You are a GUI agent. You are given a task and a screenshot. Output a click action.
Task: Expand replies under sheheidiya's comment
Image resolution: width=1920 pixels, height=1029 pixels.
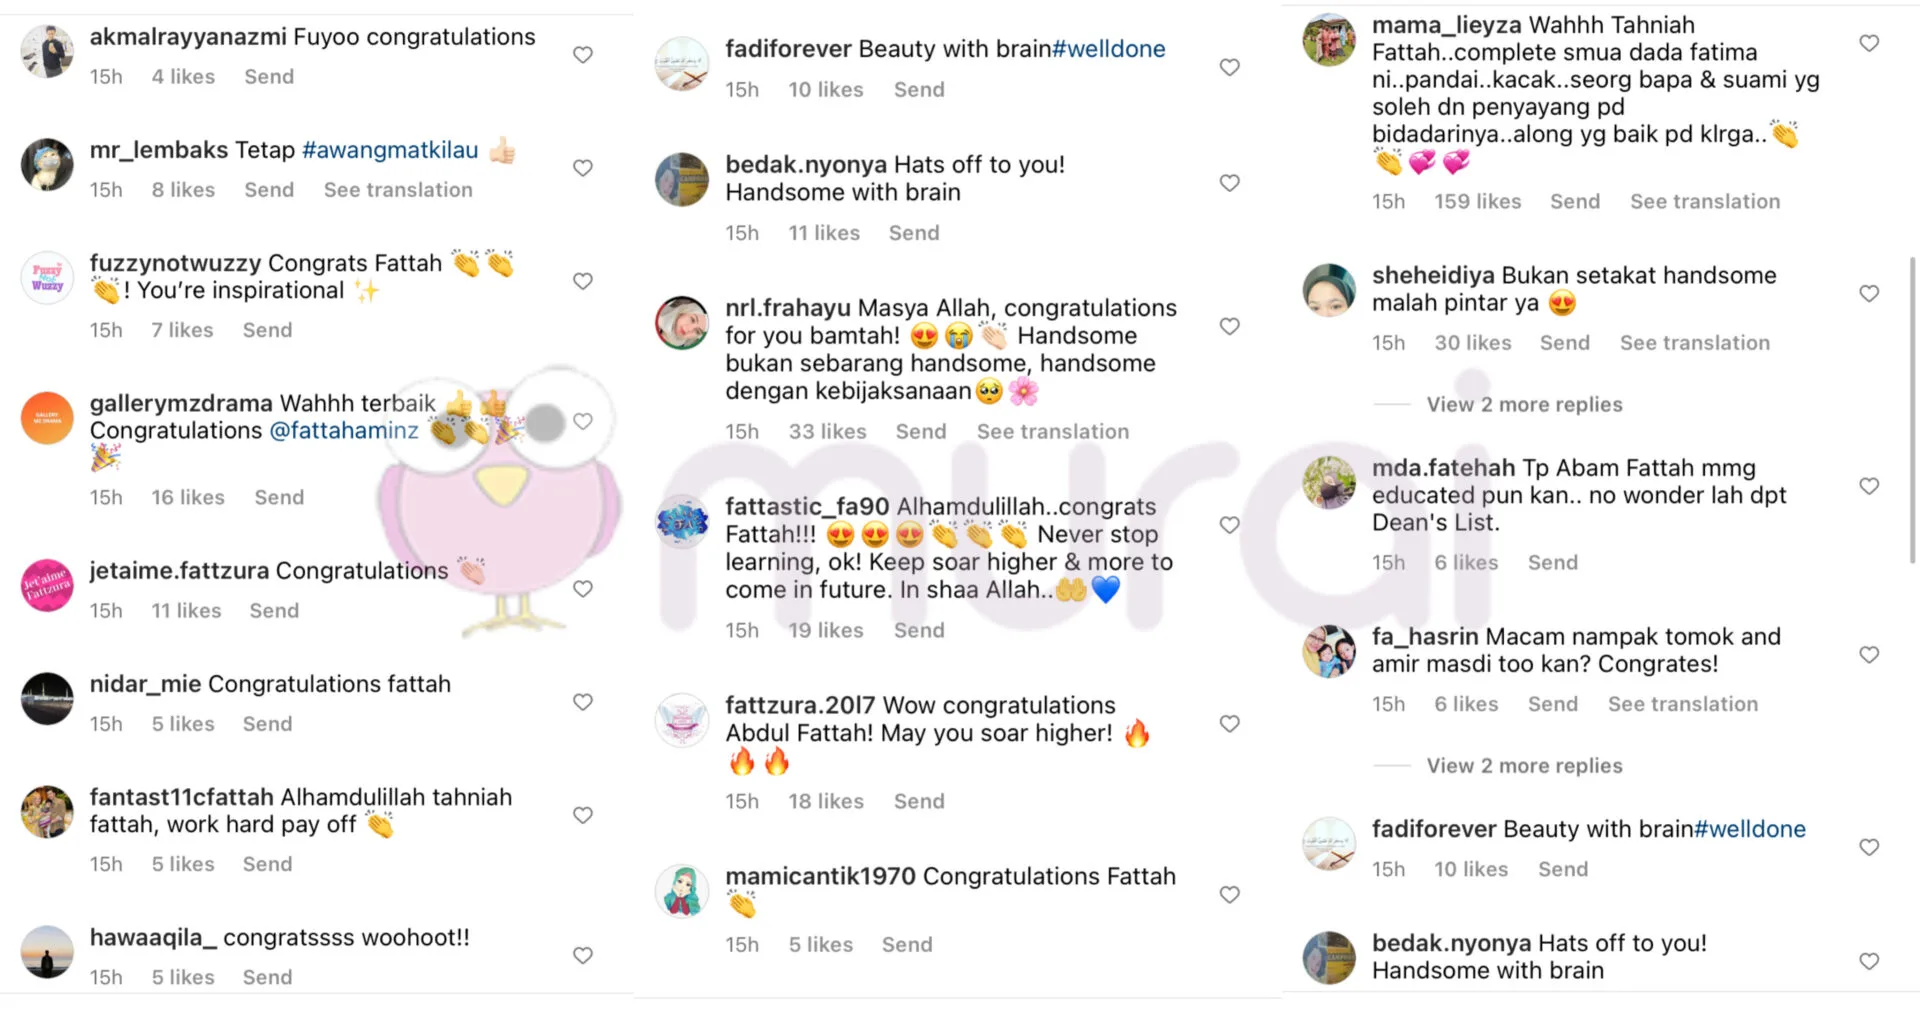(1523, 404)
